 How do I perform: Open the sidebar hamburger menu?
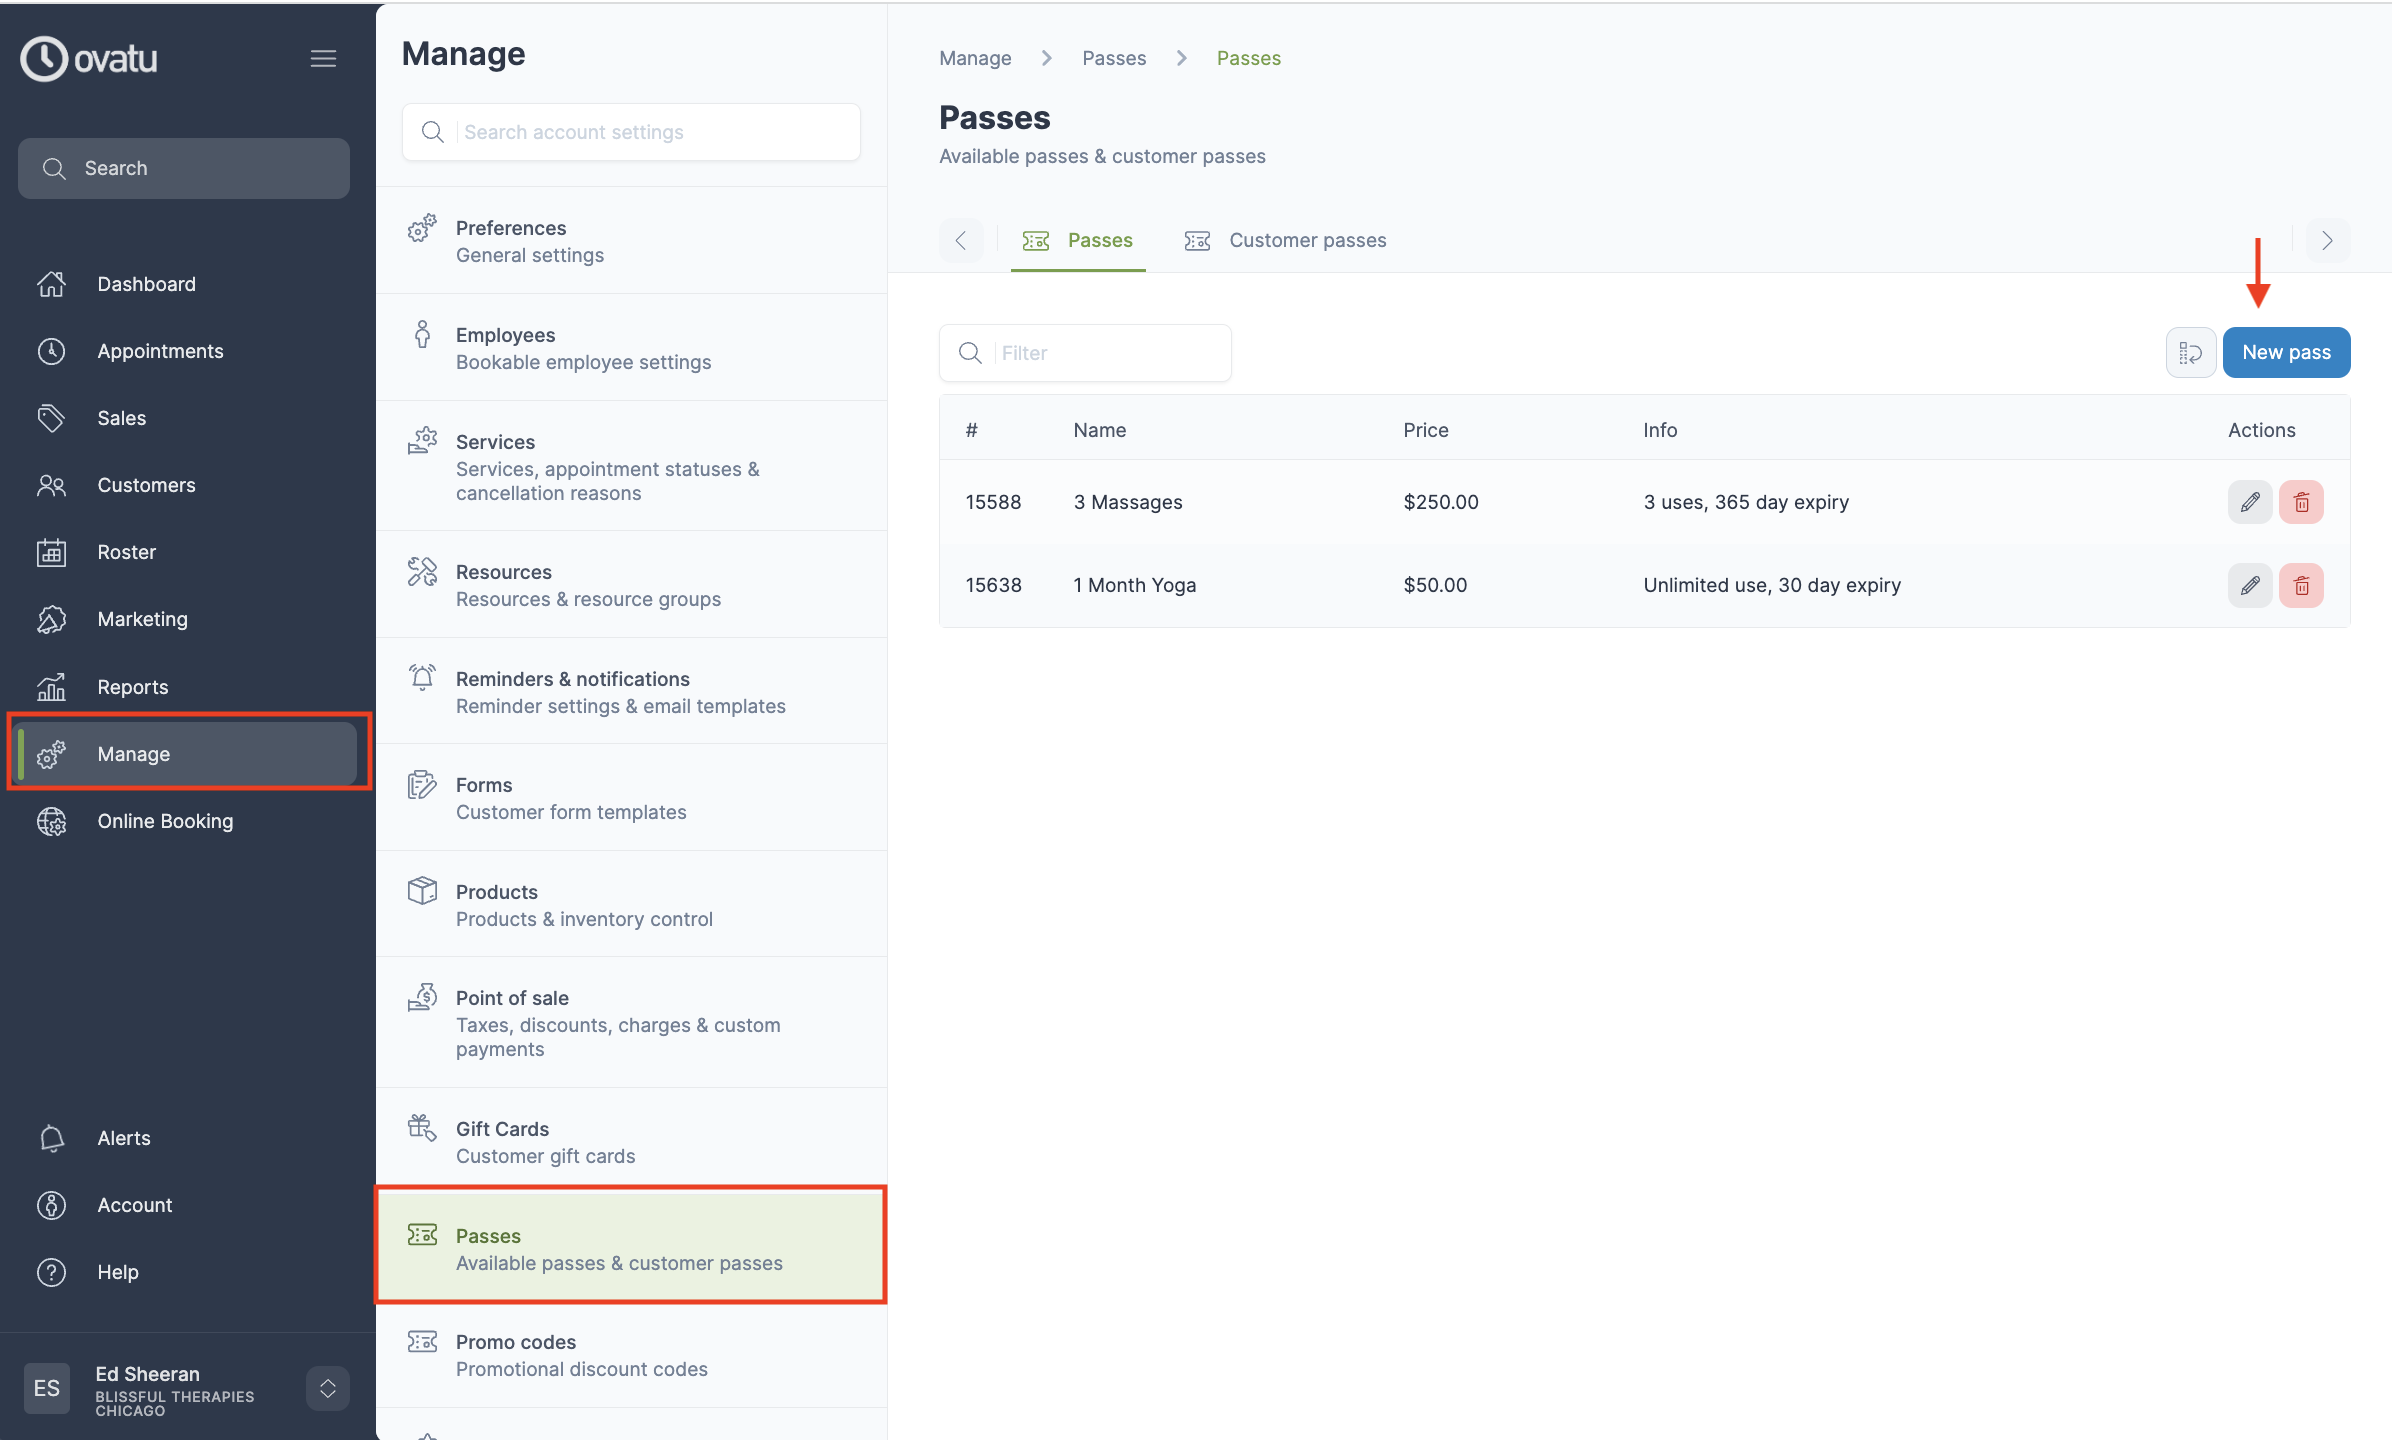323,58
